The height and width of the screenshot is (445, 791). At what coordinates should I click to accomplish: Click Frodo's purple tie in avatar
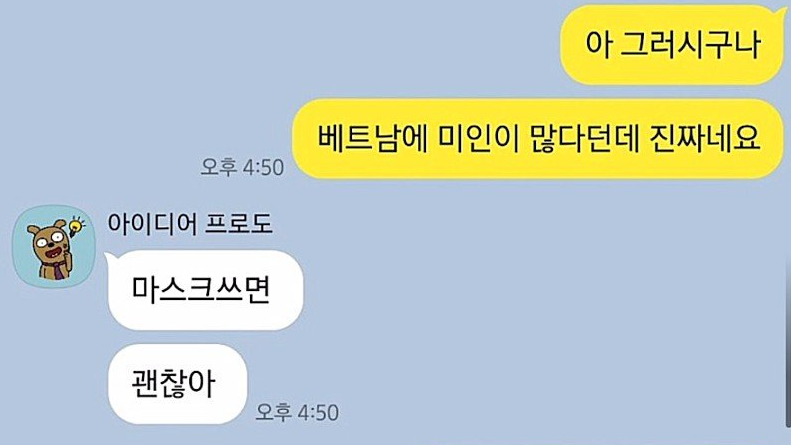[x=60, y=271]
